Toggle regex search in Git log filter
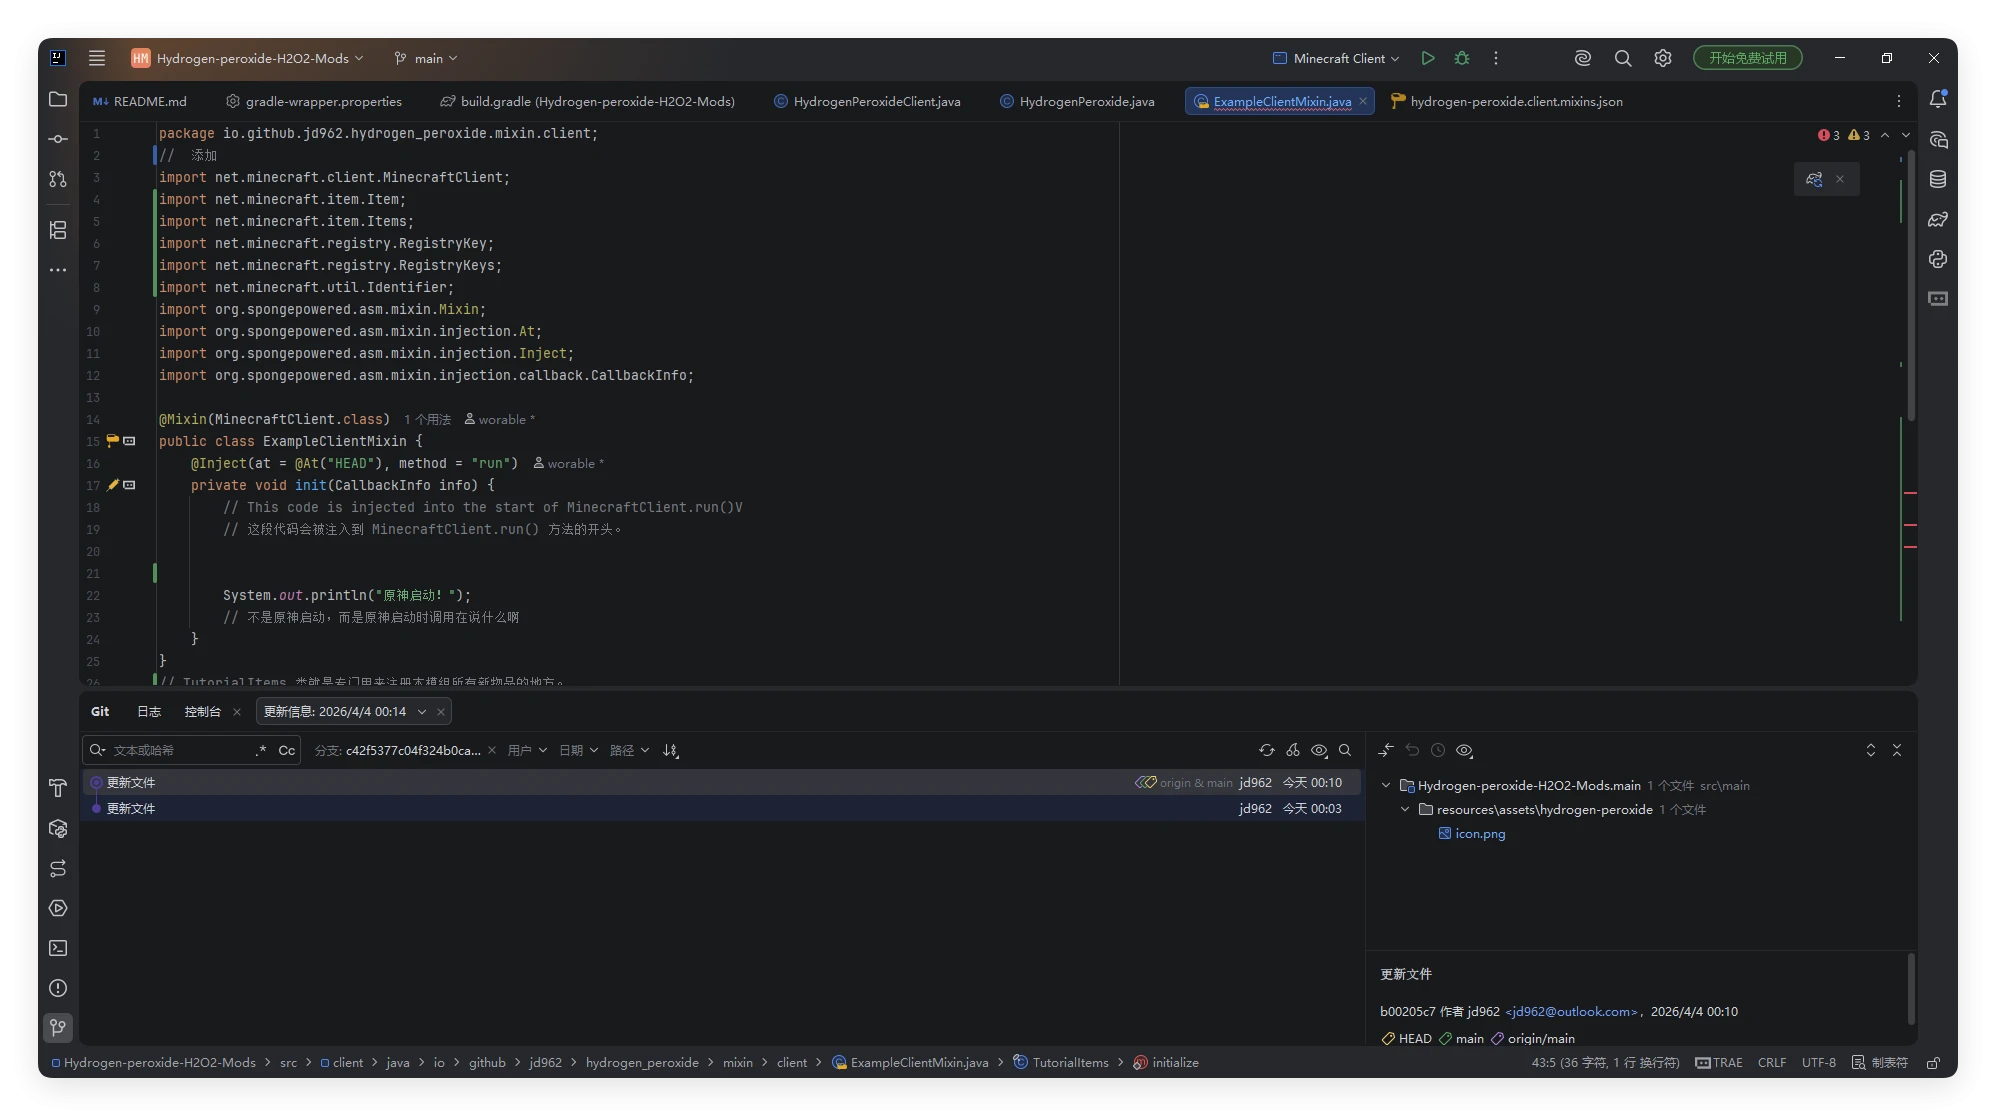The width and height of the screenshot is (1996, 1116). [261, 750]
